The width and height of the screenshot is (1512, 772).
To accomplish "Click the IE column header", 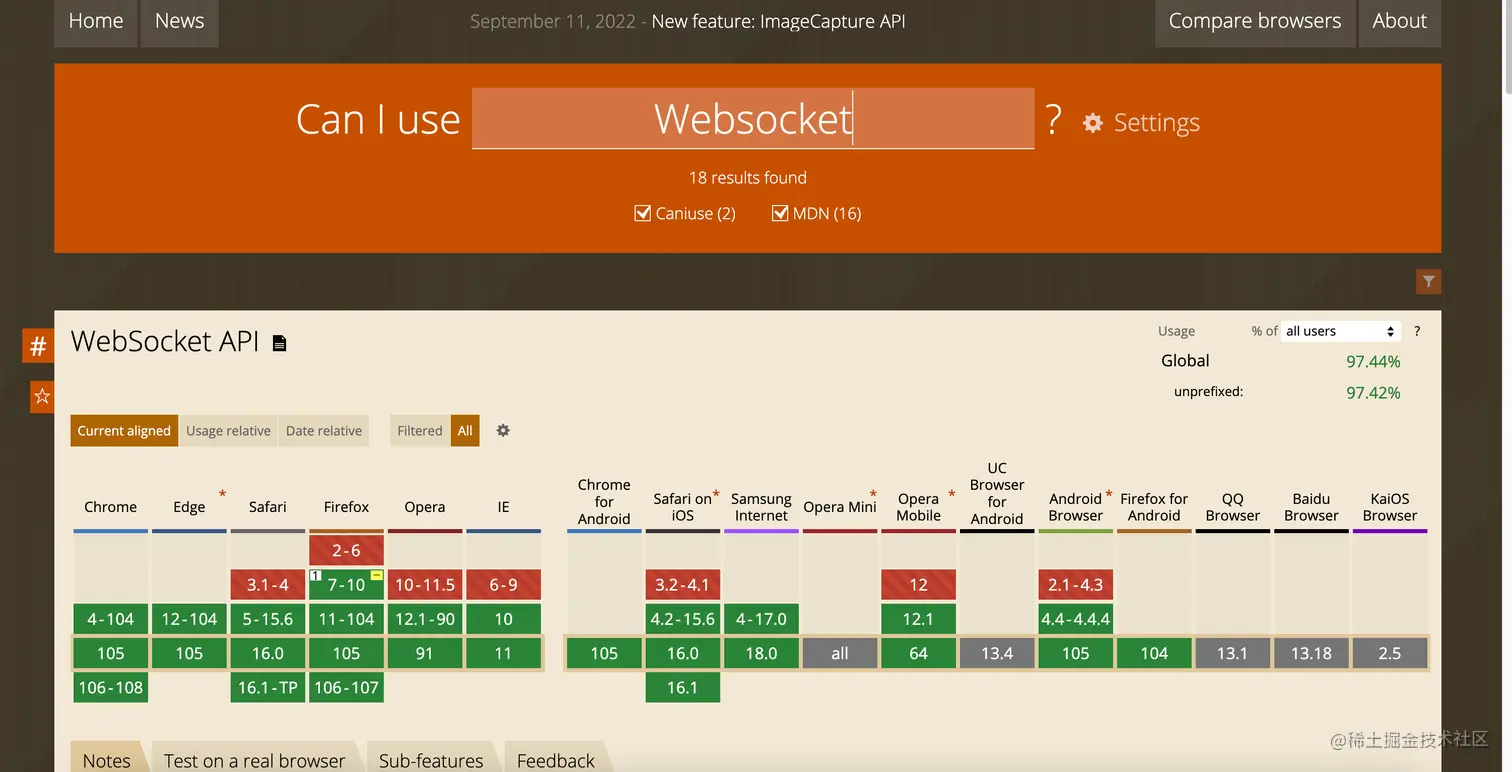I will tap(504, 507).
